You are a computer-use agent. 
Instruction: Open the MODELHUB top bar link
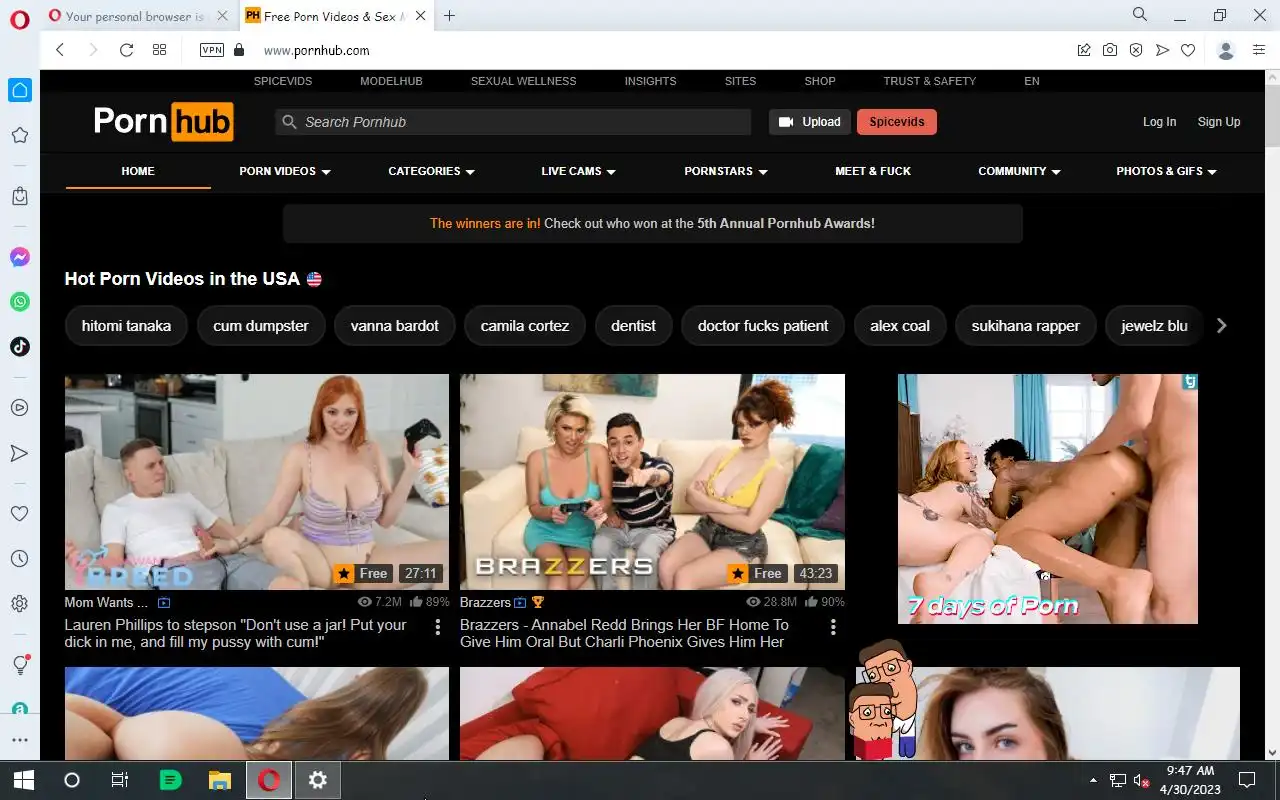391,81
